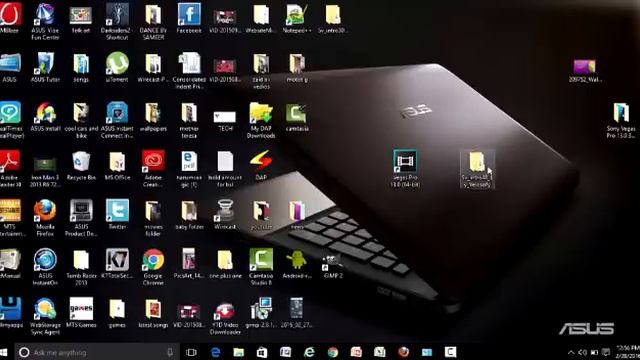Open the taskbar clock and calendar
The width and height of the screenshot is (640, 360).
pos(628,352)
